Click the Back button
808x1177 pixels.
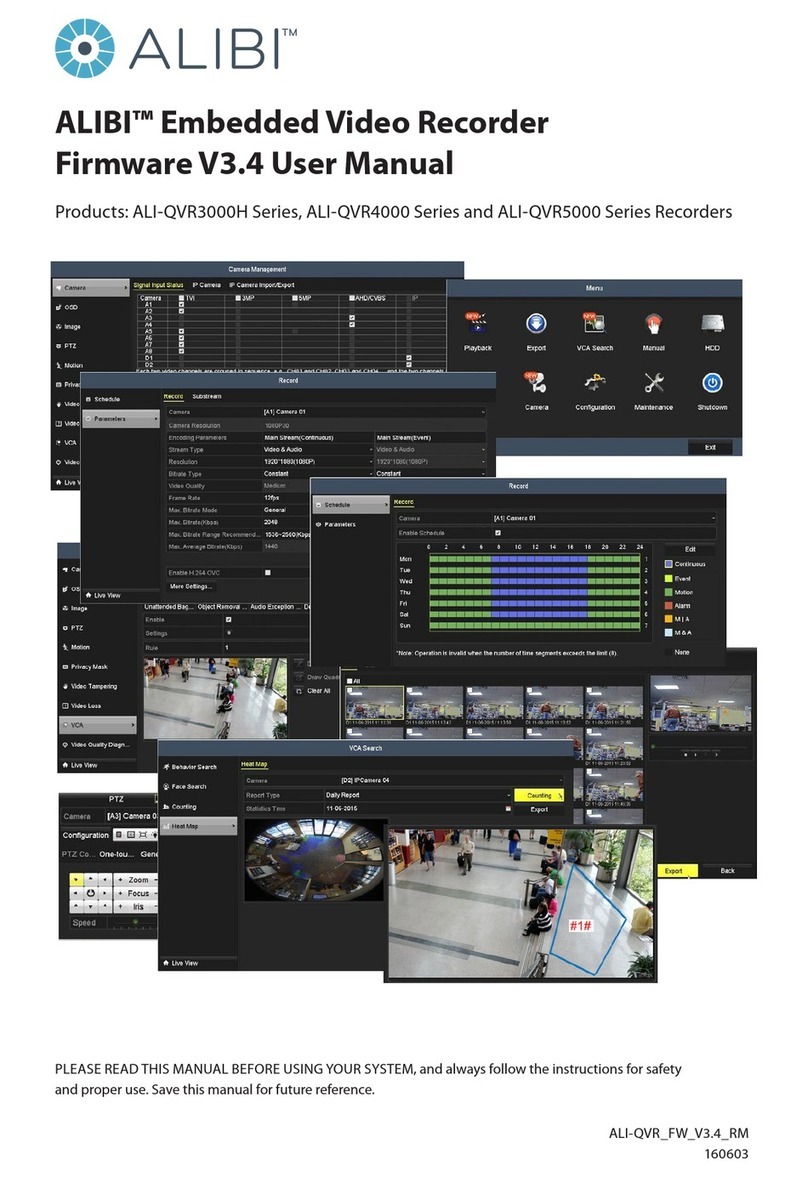728,871
